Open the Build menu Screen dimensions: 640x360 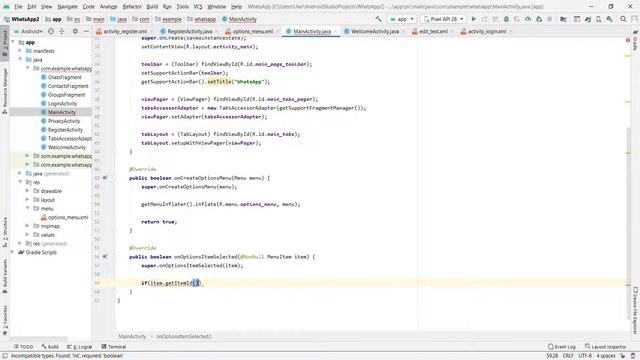(x=152, y=7)
